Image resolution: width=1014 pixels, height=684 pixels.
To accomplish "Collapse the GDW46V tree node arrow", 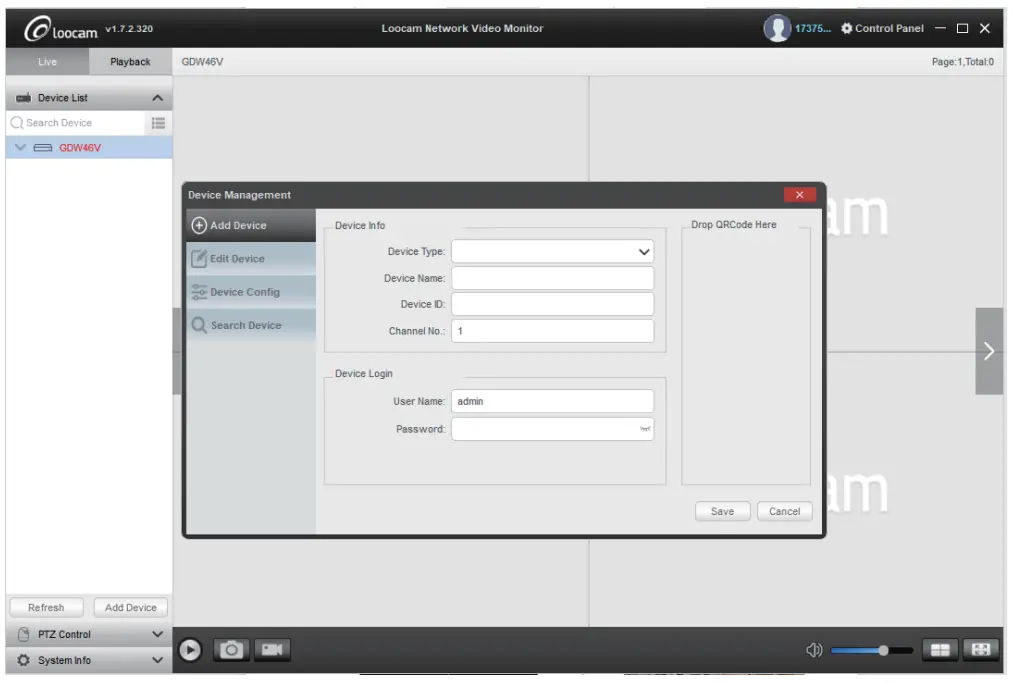I will pyautogui.click(x=20, y=147).
